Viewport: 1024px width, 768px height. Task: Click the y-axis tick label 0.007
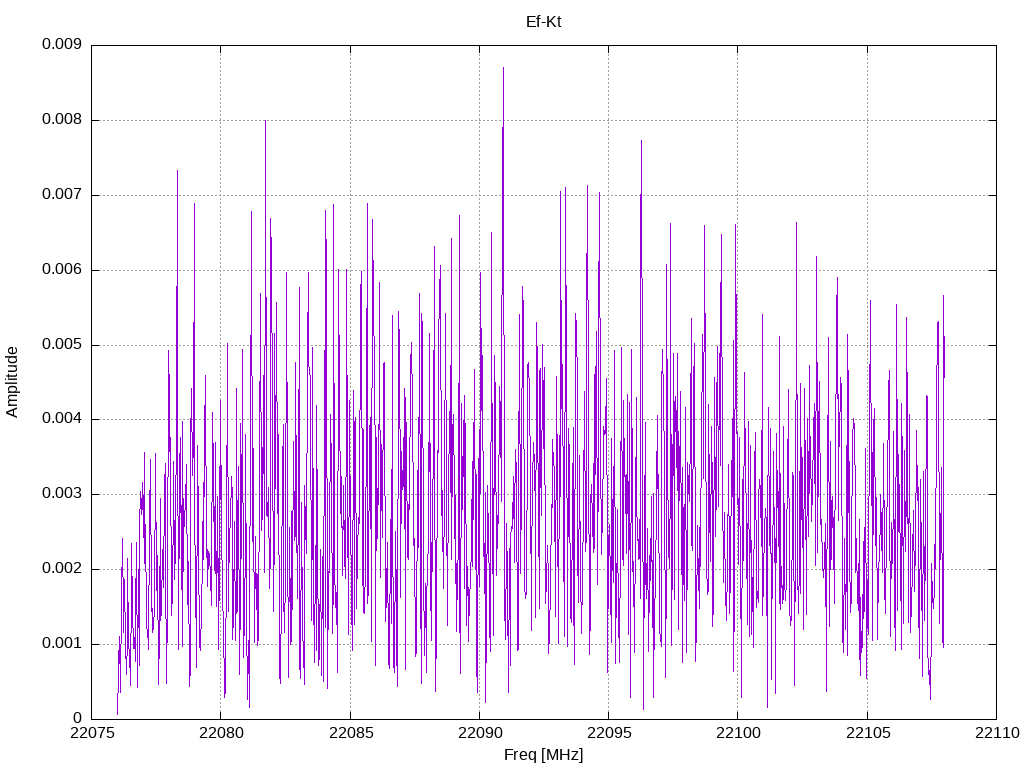click(x=62, y=195)
